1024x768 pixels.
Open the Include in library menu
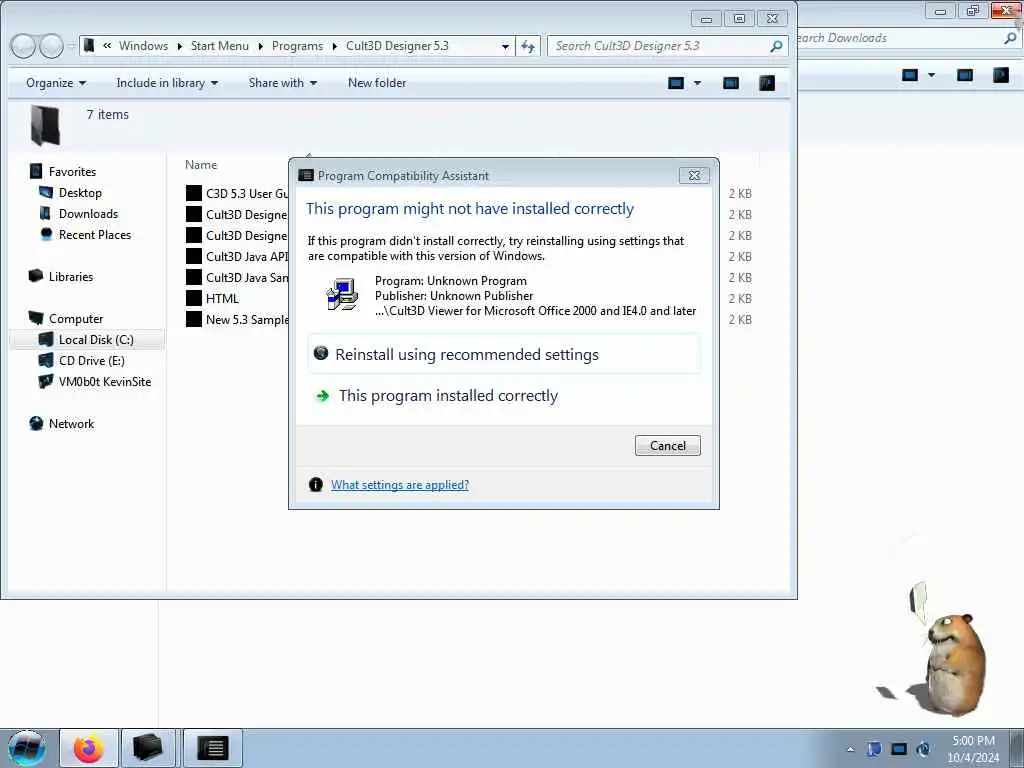167,83
